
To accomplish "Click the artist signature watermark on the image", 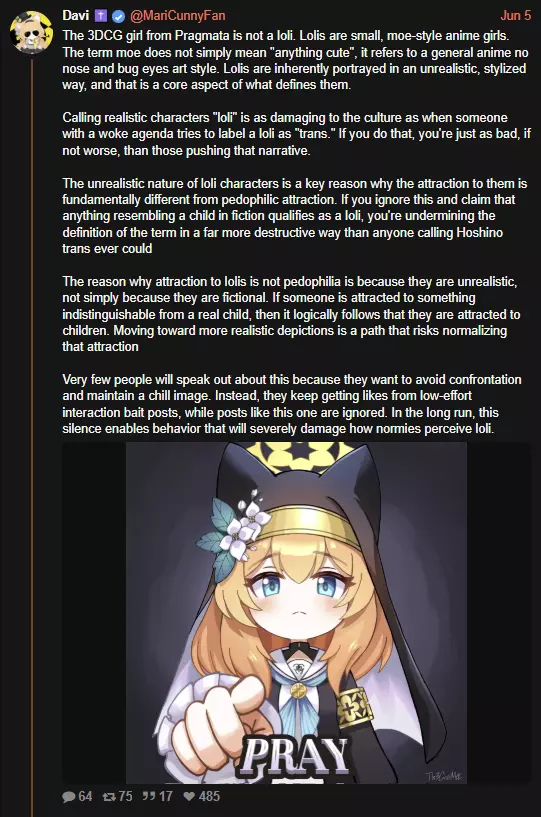I will (443, 776).
